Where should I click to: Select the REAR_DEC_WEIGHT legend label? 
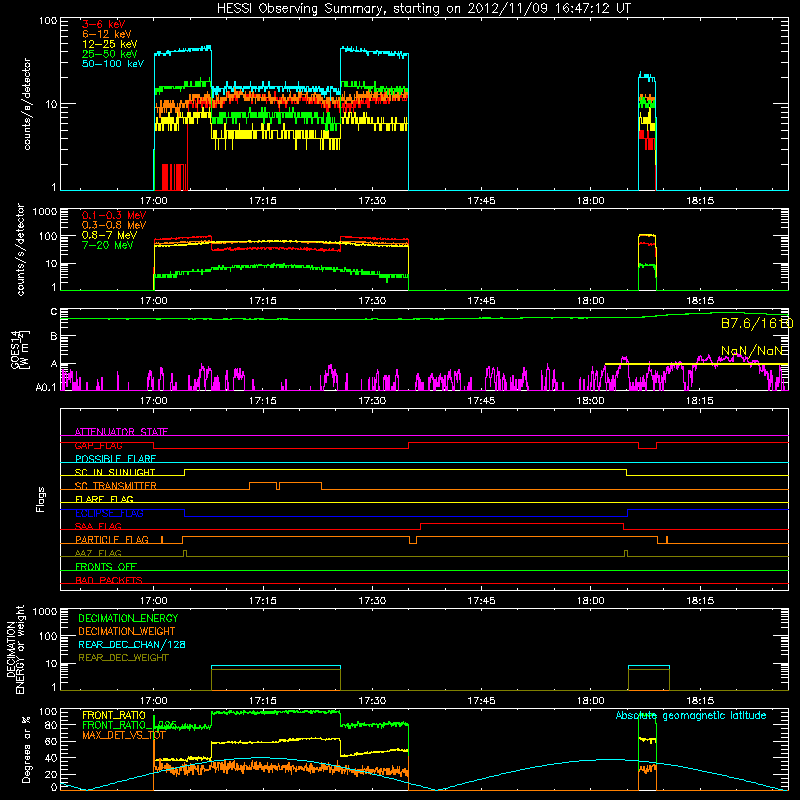pos(123,658)
